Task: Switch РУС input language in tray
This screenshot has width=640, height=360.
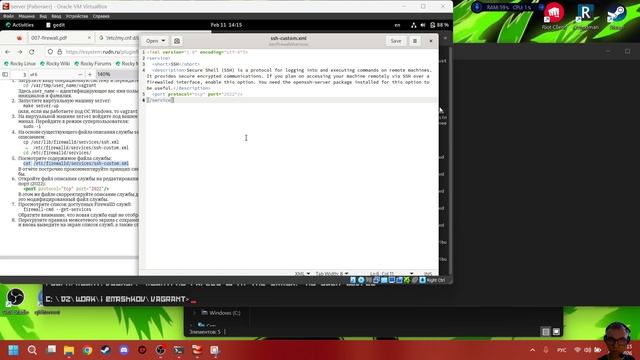Action: point(562,350)
